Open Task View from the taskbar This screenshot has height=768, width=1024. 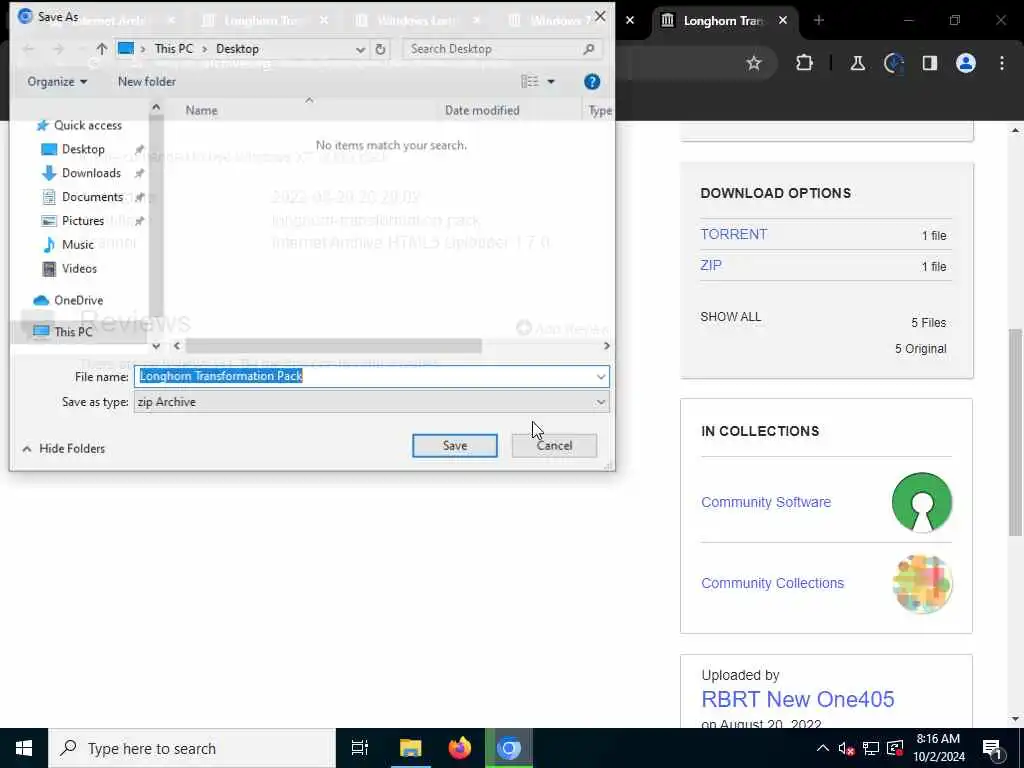coord(359,748)
